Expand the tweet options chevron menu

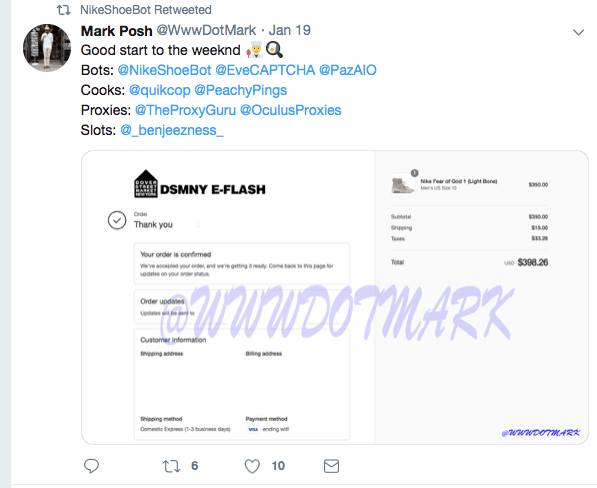click(578, 32)
